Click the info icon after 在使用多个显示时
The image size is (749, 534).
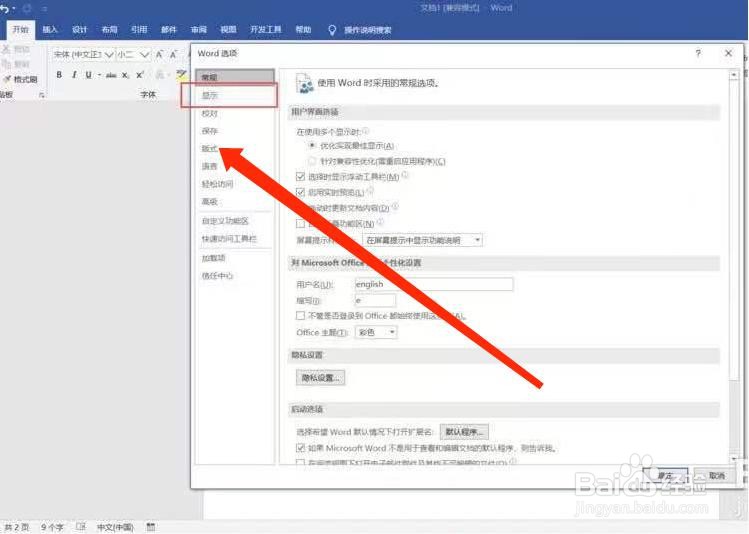(x=365, y=130)
